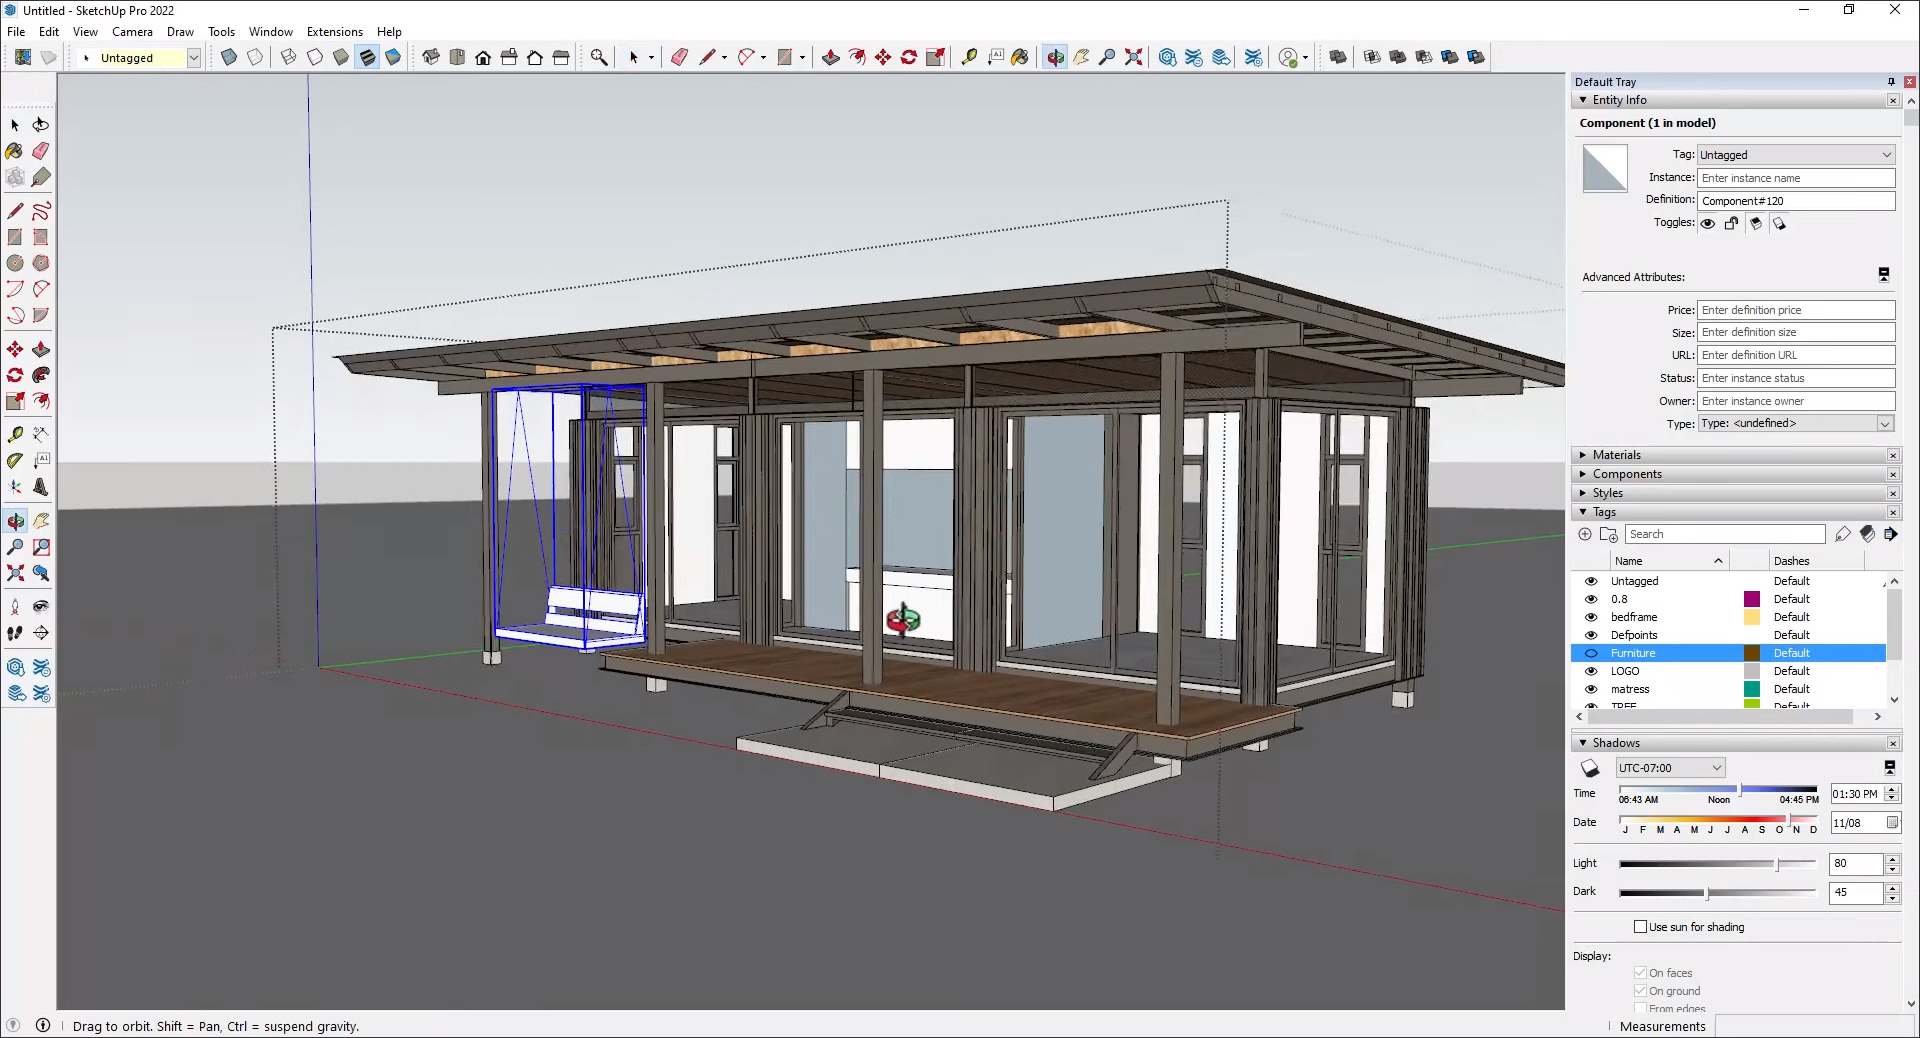The image size is (1920, 1038).
Task: Select the Walk footprints tool
Action: coord(15,633)
